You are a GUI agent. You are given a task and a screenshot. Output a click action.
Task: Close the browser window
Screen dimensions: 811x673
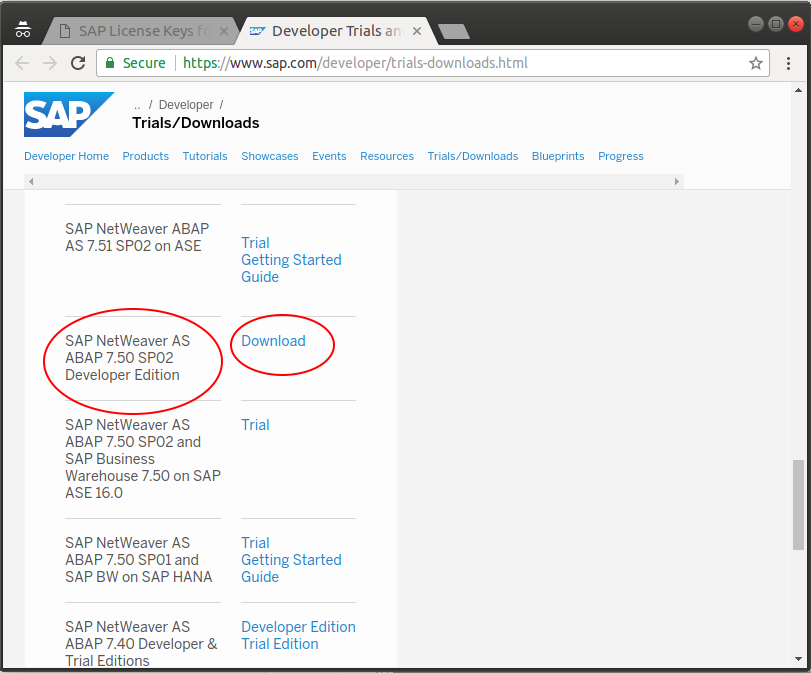tap(795, 24)
